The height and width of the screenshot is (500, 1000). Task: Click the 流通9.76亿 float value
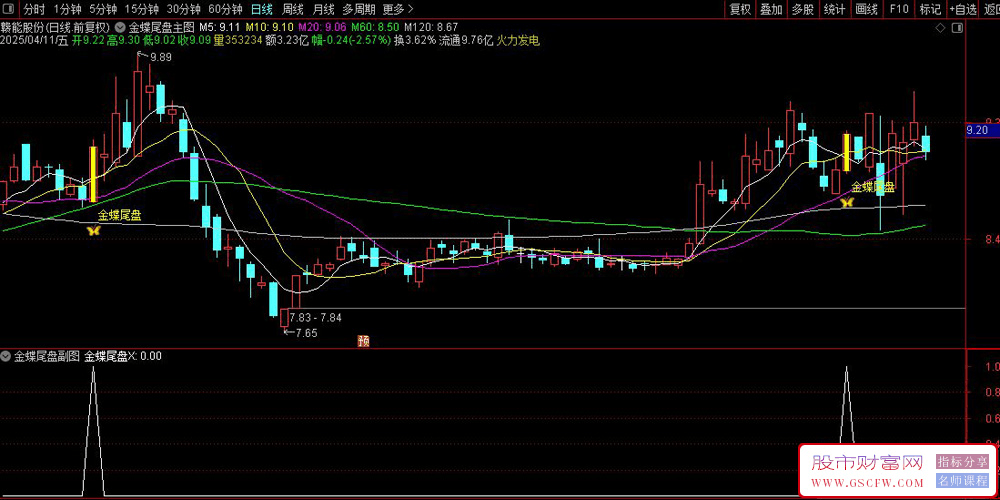pos(466,41)
